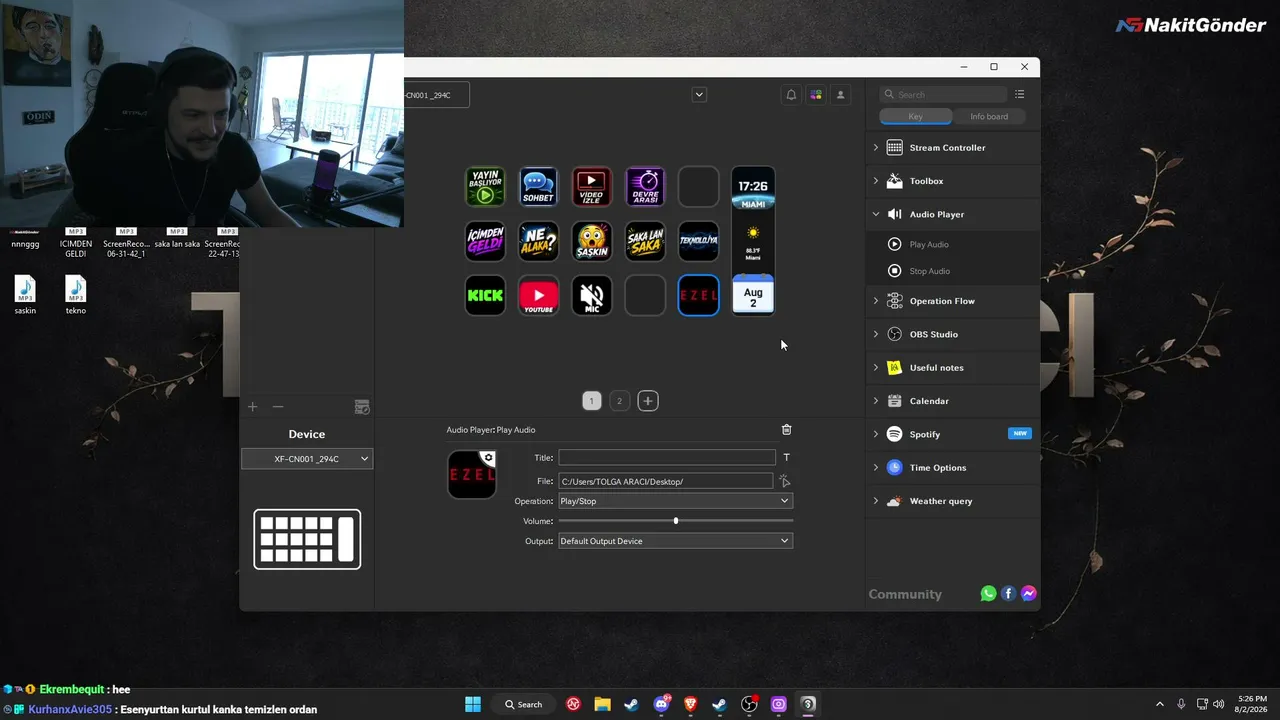Image resolution: width=1280 pixels, height=720 pixels.
Task: Select the Sohbet chat key
Action: tap(538, 187)
